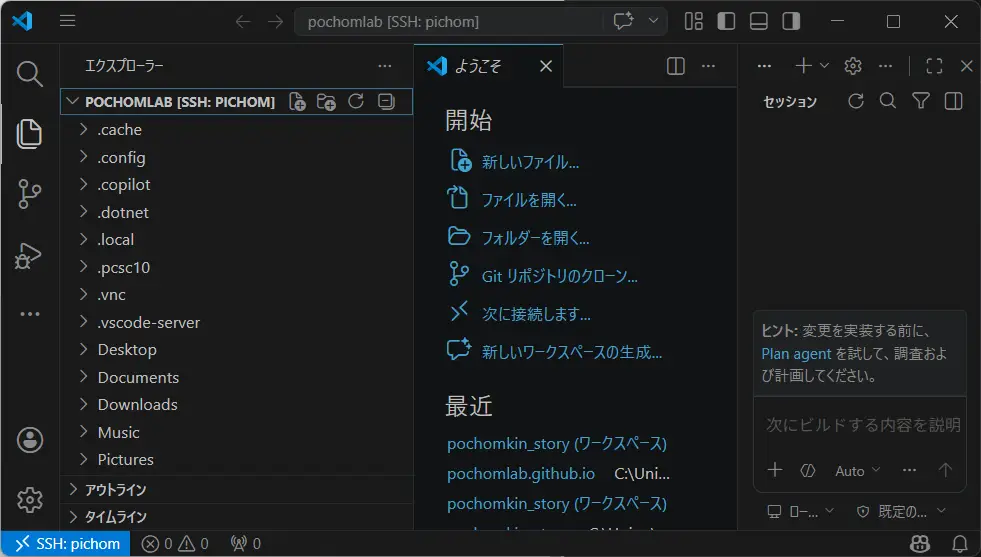Open the new session dropdown chevron
This screenshot has height=557, width=981.
point(824,66)
